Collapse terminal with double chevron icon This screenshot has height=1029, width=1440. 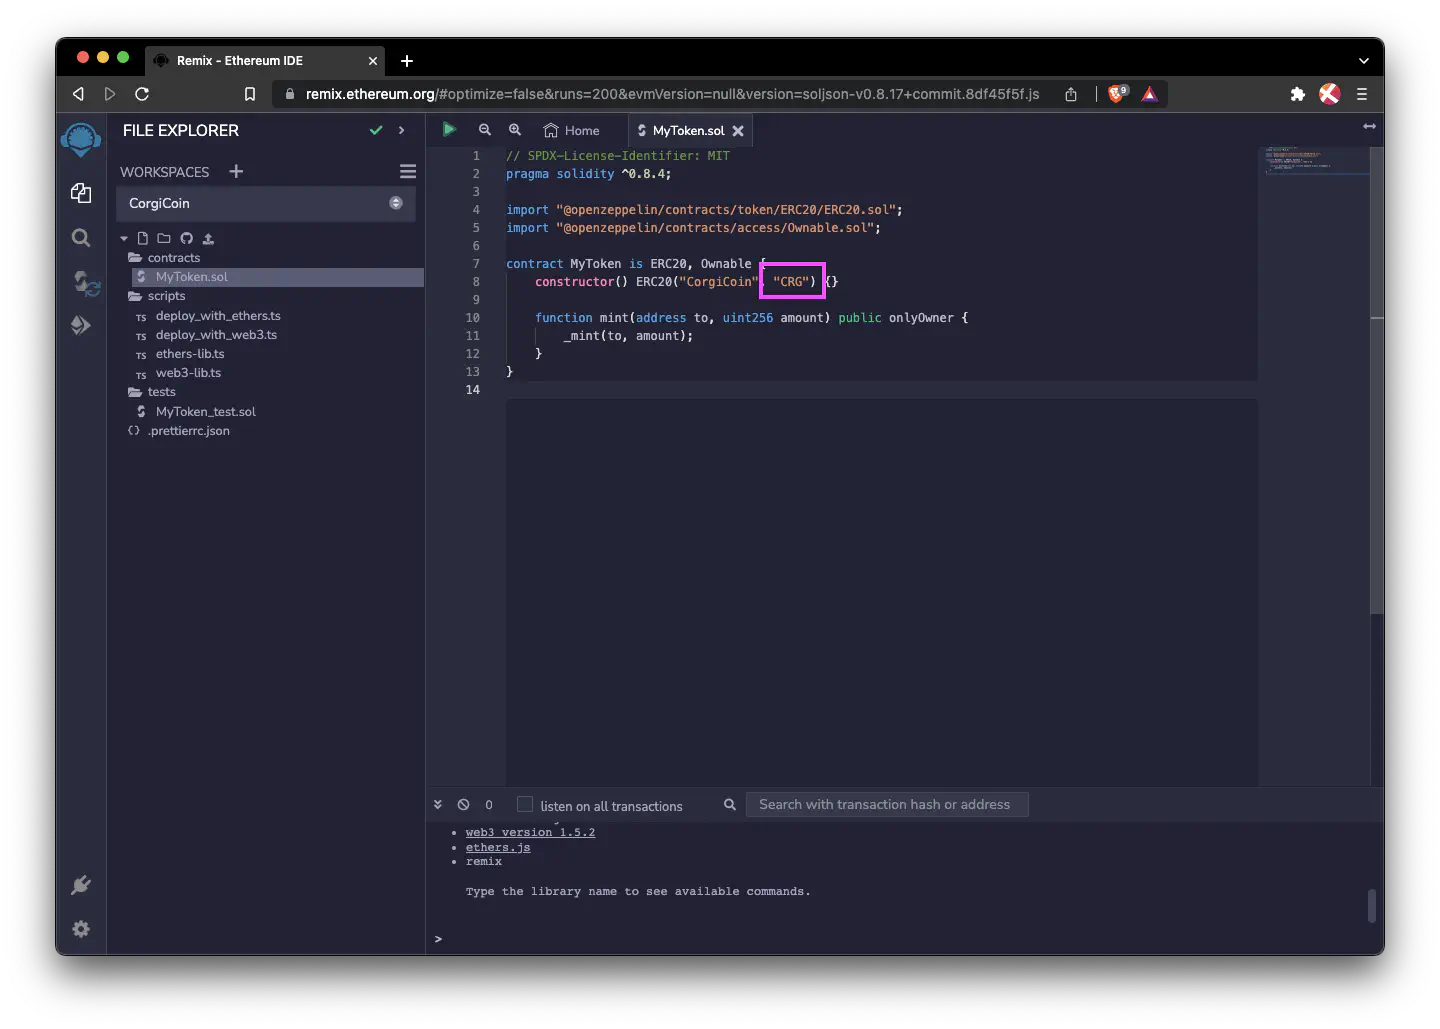438,804
